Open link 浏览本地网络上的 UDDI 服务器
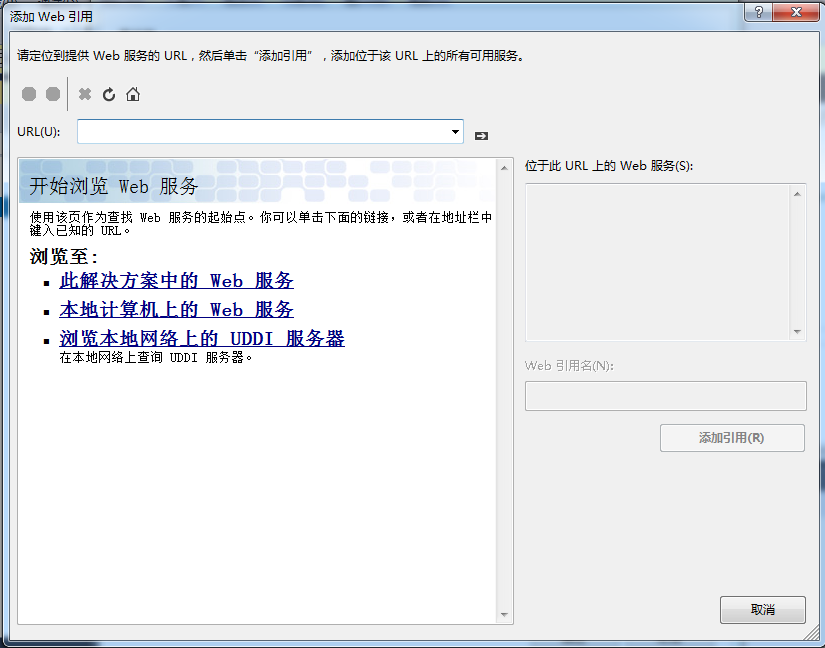Viewport: 825px width, 648px height. 202,339
